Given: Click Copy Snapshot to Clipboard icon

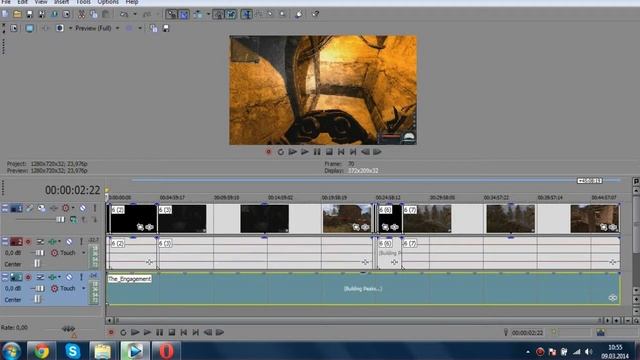Looking at the screenshot, I should click(x=153, y=28).
